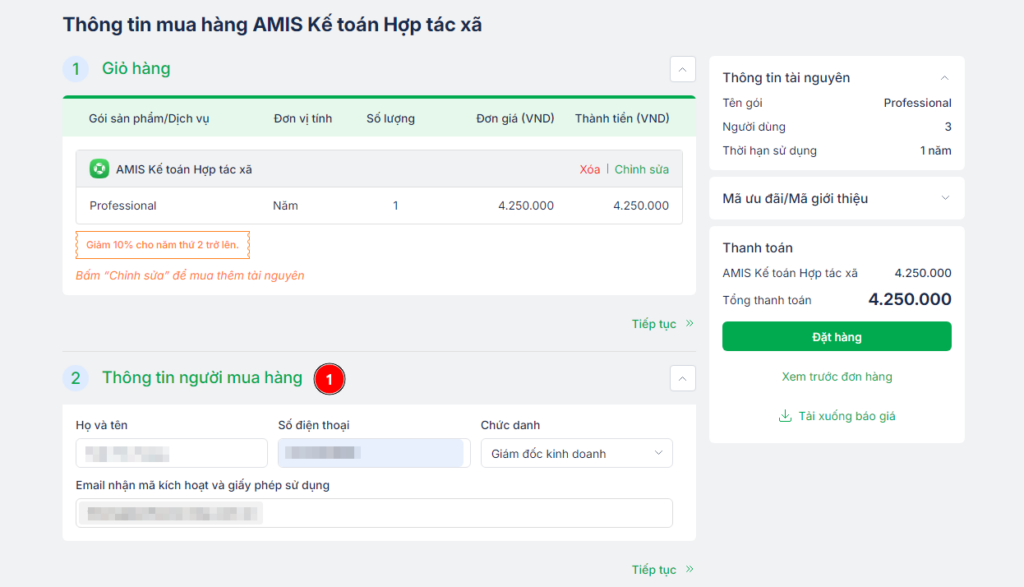Click the AMIS Kế toán Hợp tác xã product icon
Image resolution: width=1024 pixels, height=587 pixels.
(x=99, y=168)
